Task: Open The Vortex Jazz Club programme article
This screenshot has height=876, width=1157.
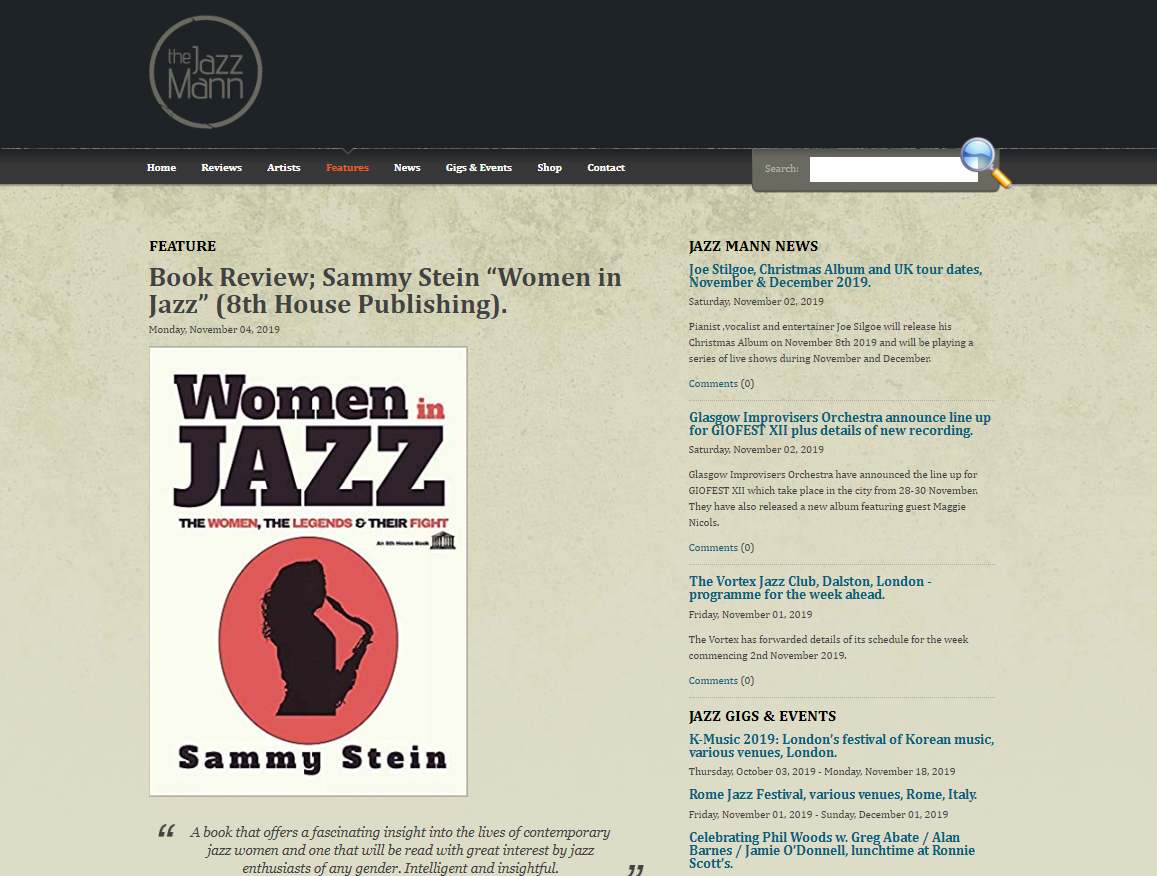Action: (810, 587)
